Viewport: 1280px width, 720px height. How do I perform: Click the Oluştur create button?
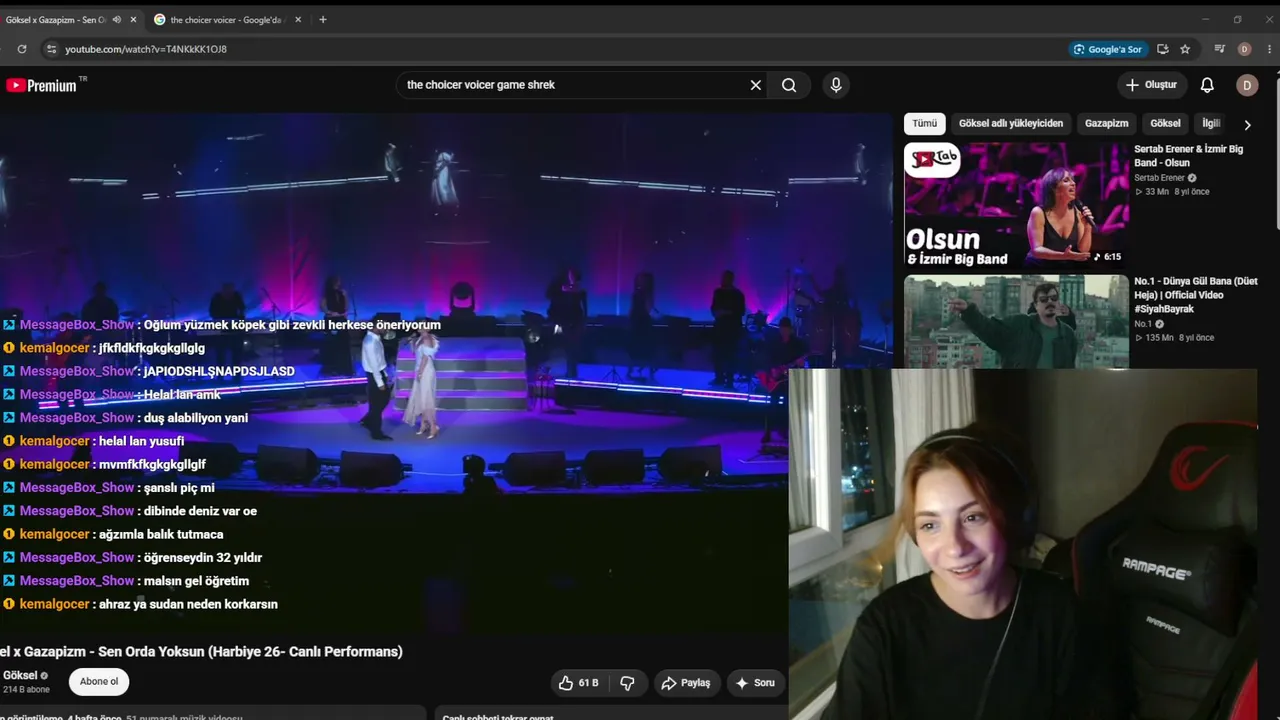[x=1151, y=85]
